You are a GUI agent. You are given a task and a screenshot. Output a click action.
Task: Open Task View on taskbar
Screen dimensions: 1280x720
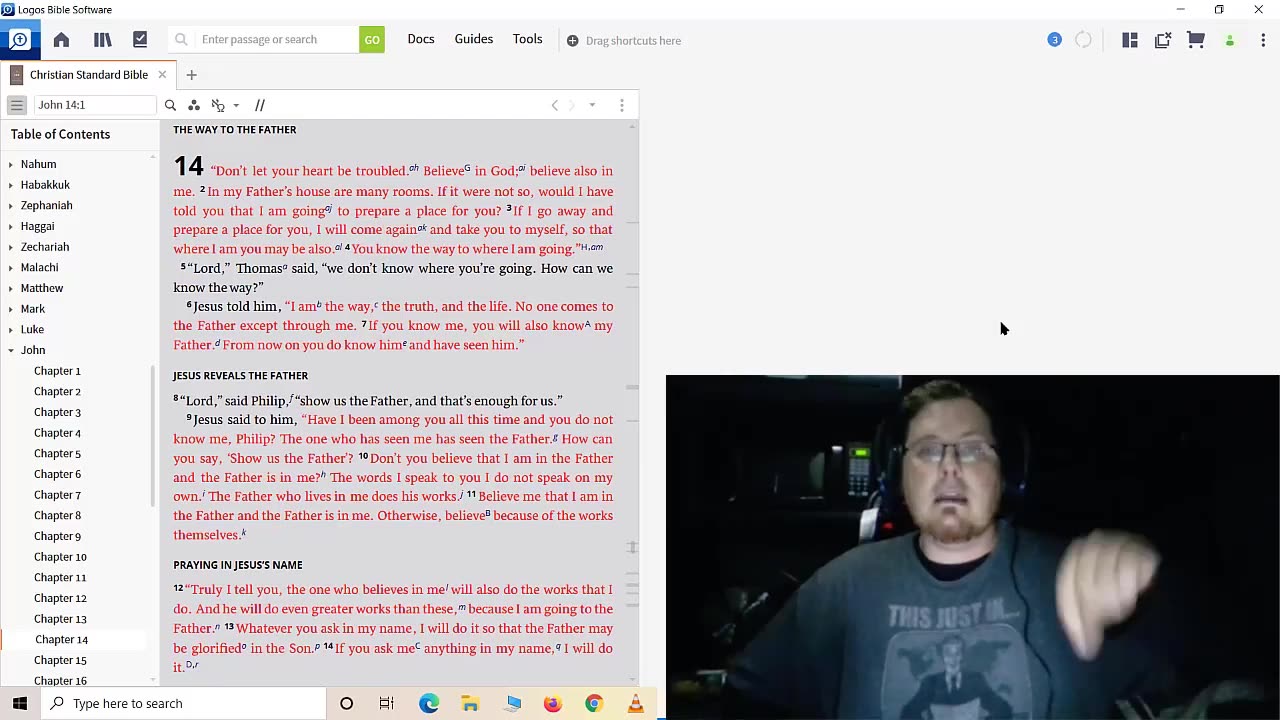(x=387, y=704)
